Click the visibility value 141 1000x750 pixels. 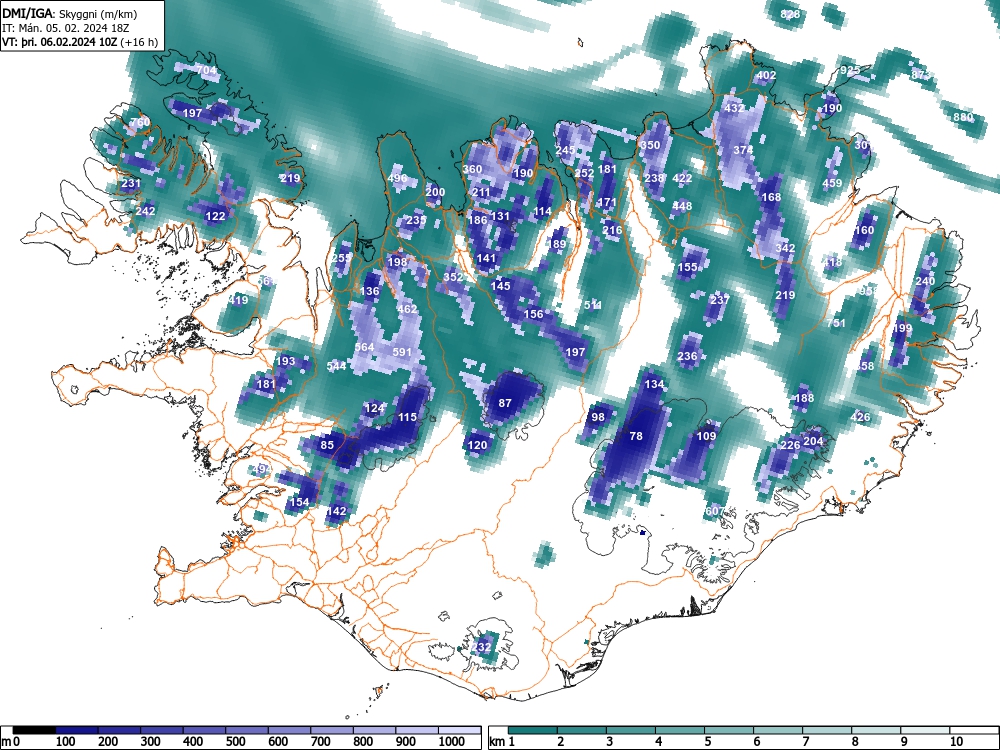[486, 258]
